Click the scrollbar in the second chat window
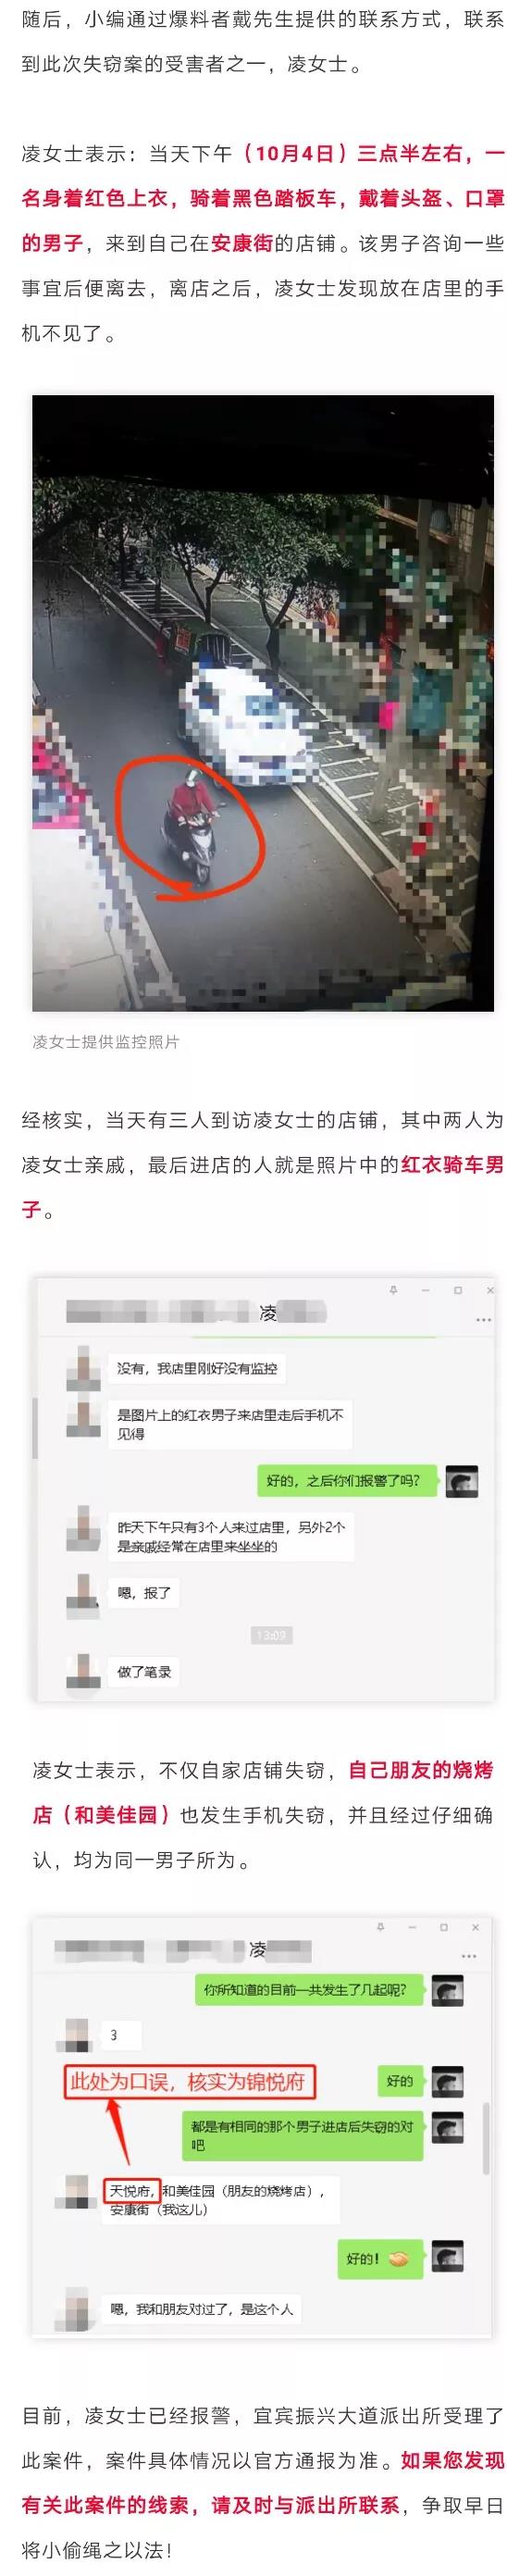507x2576 pixels. pos(486,2138)
